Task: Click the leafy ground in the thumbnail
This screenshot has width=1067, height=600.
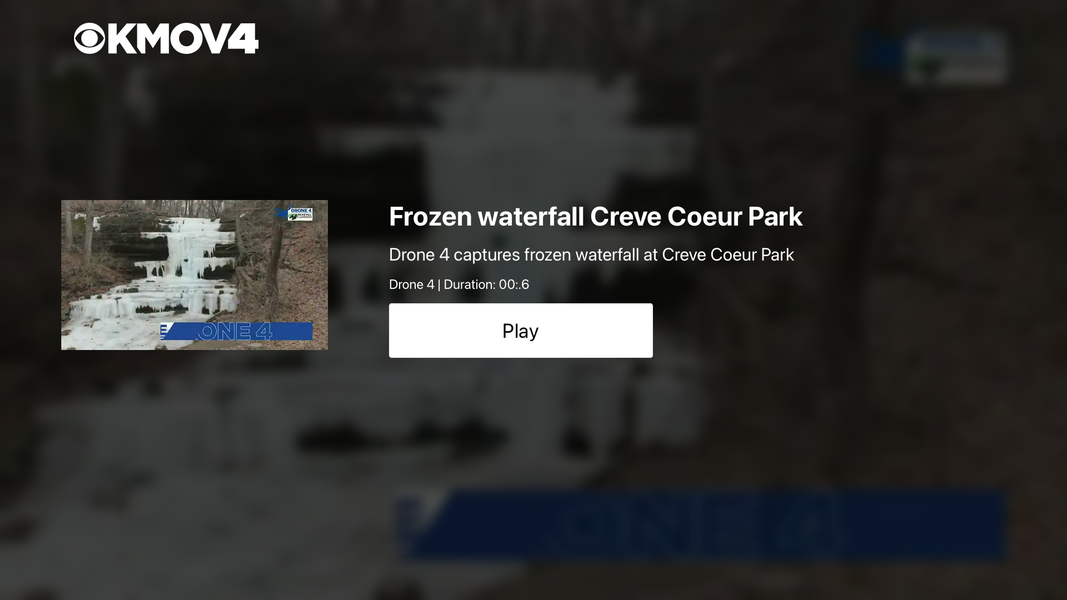Action: [306, 286]
